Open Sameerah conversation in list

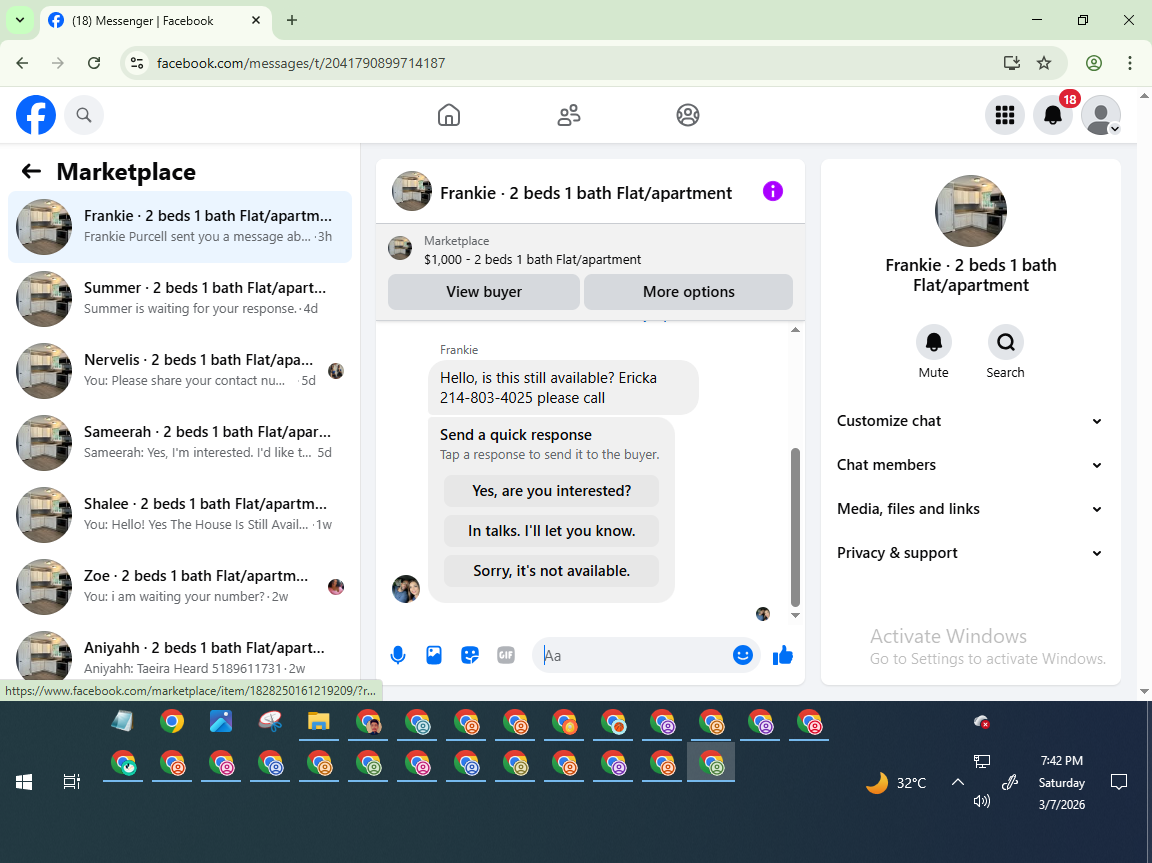point(180,443)
